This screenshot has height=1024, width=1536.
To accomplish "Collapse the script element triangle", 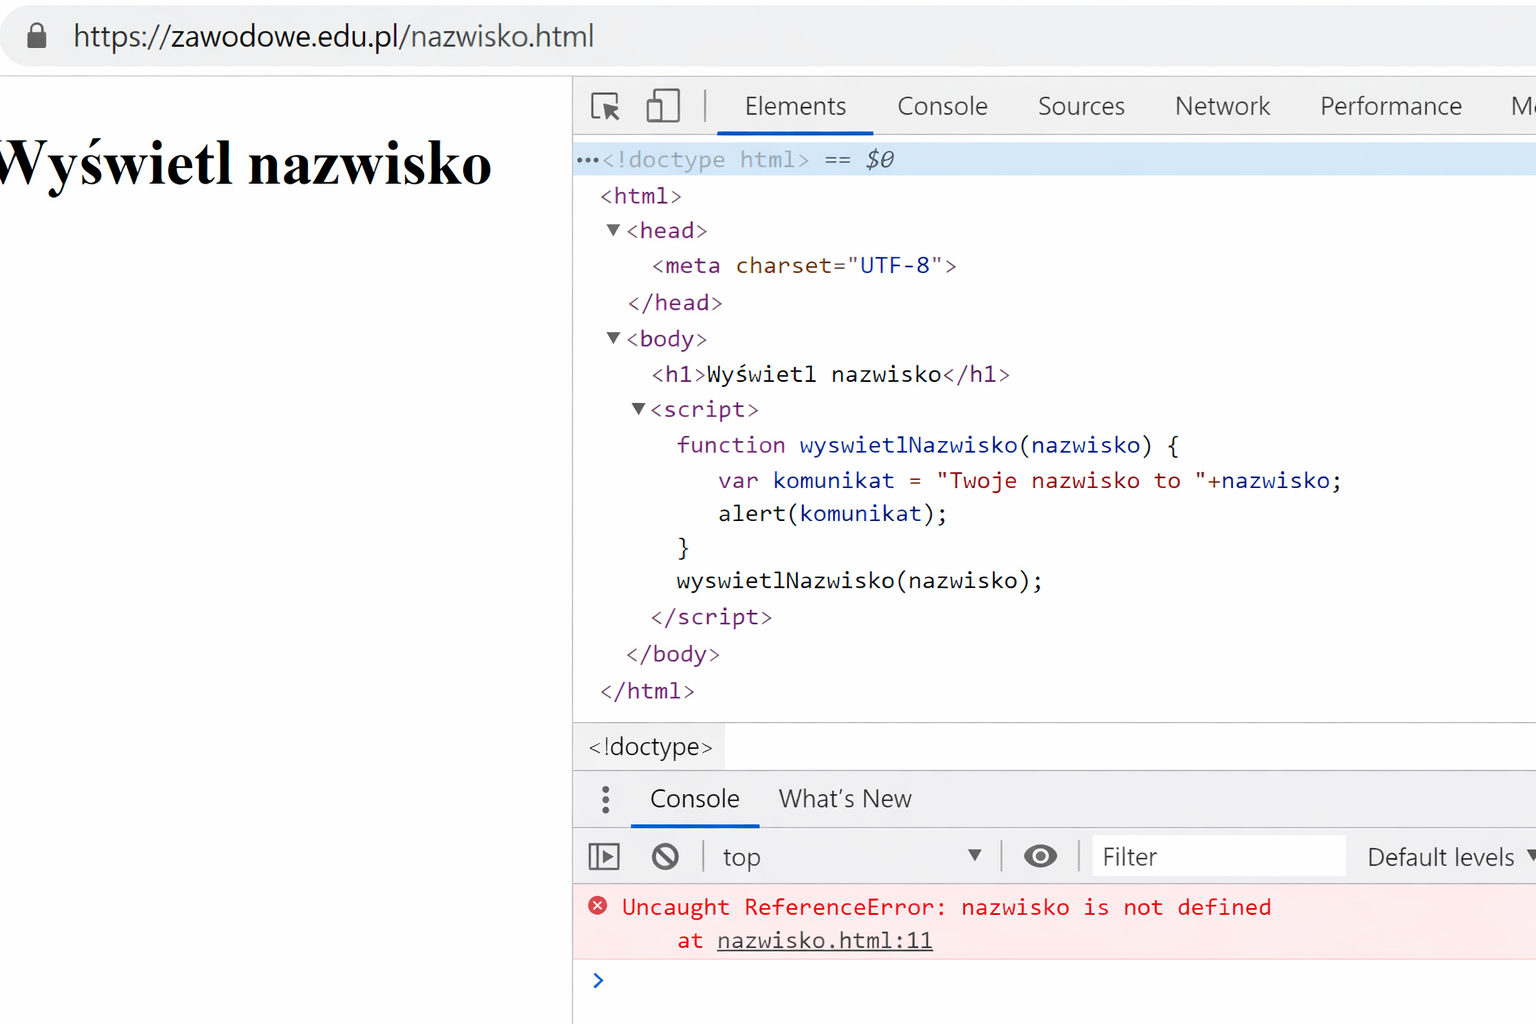I will point(638,410).
